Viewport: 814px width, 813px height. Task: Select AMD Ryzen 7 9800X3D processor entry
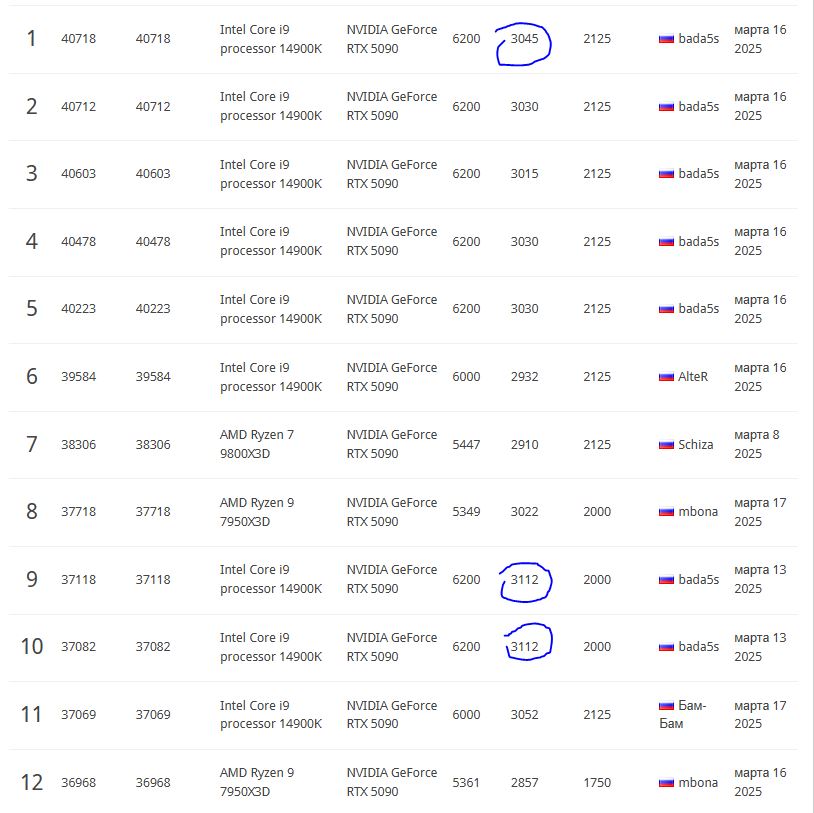257,444
